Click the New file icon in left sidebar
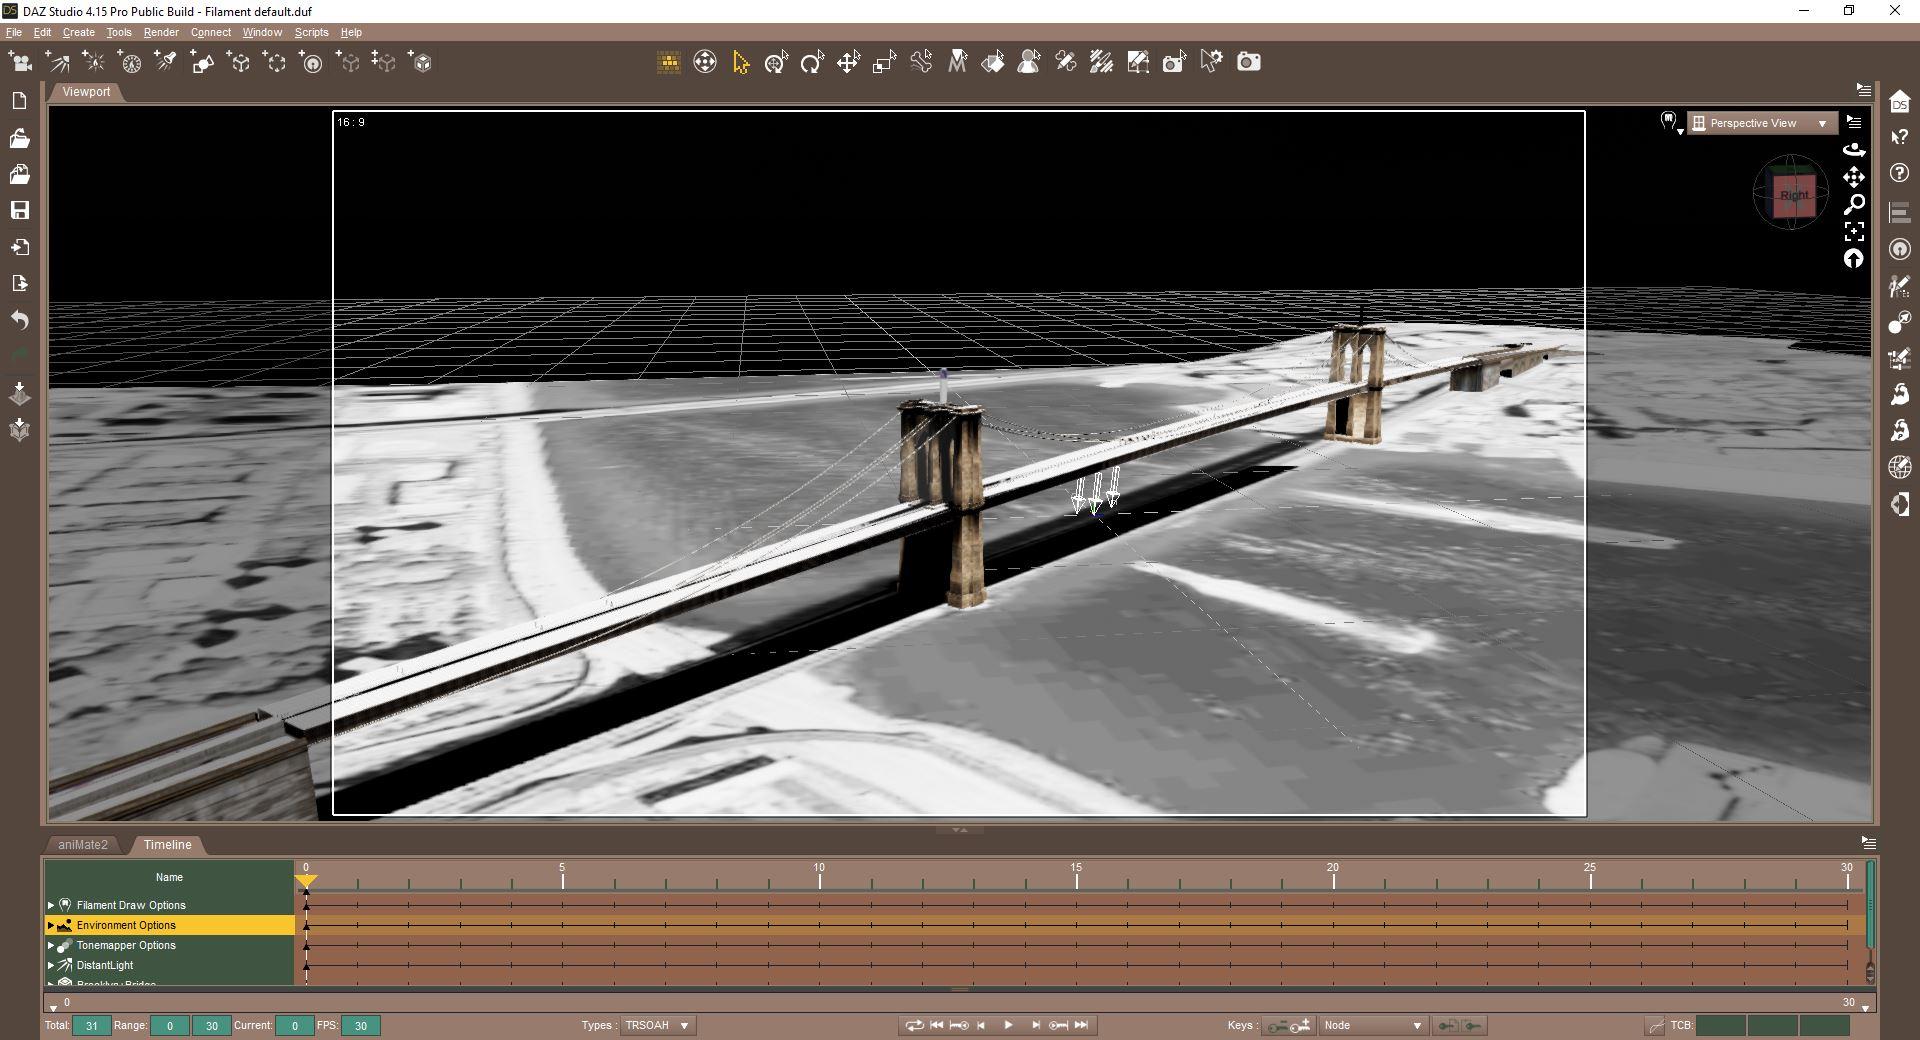1920x1040 pixels. (19, 101)
